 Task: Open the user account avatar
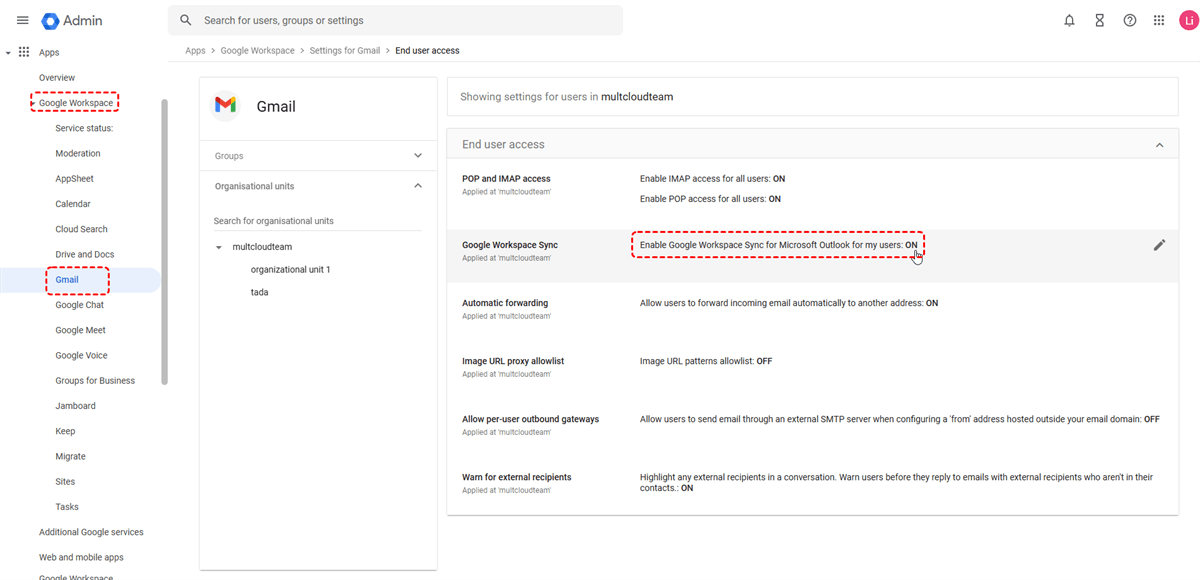click(x=1188, y=20)
